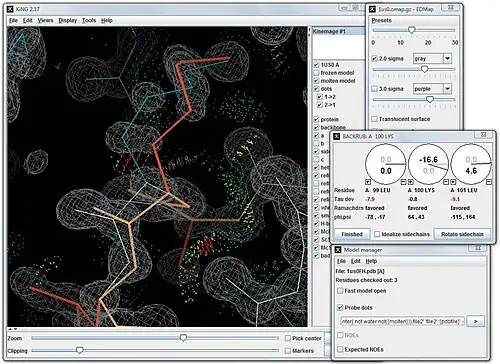Click the minus button beside the A 101 LEU dial
The height and width of the screenshot is (364, 500).
(x=488, y=182)
